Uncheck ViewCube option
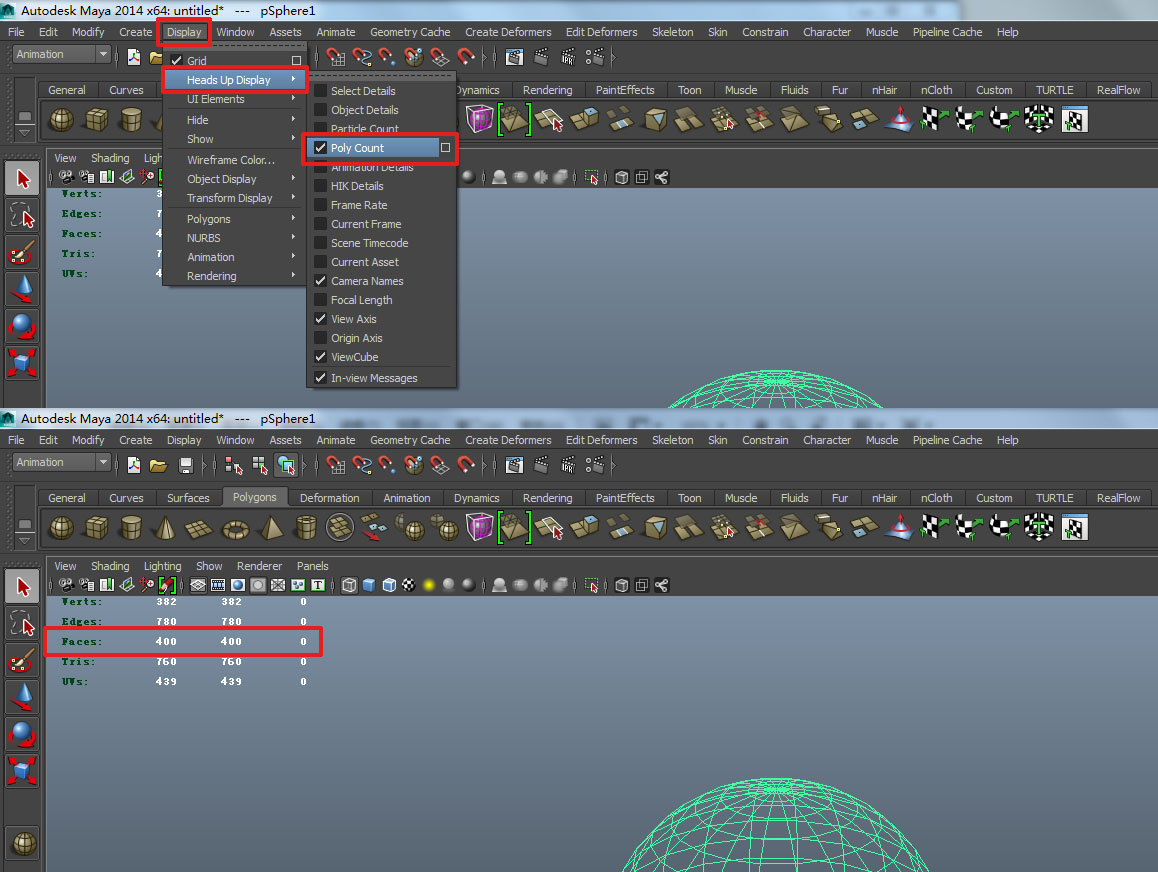Viewport: 1158px width, 872px height. (x=321, y=357)
